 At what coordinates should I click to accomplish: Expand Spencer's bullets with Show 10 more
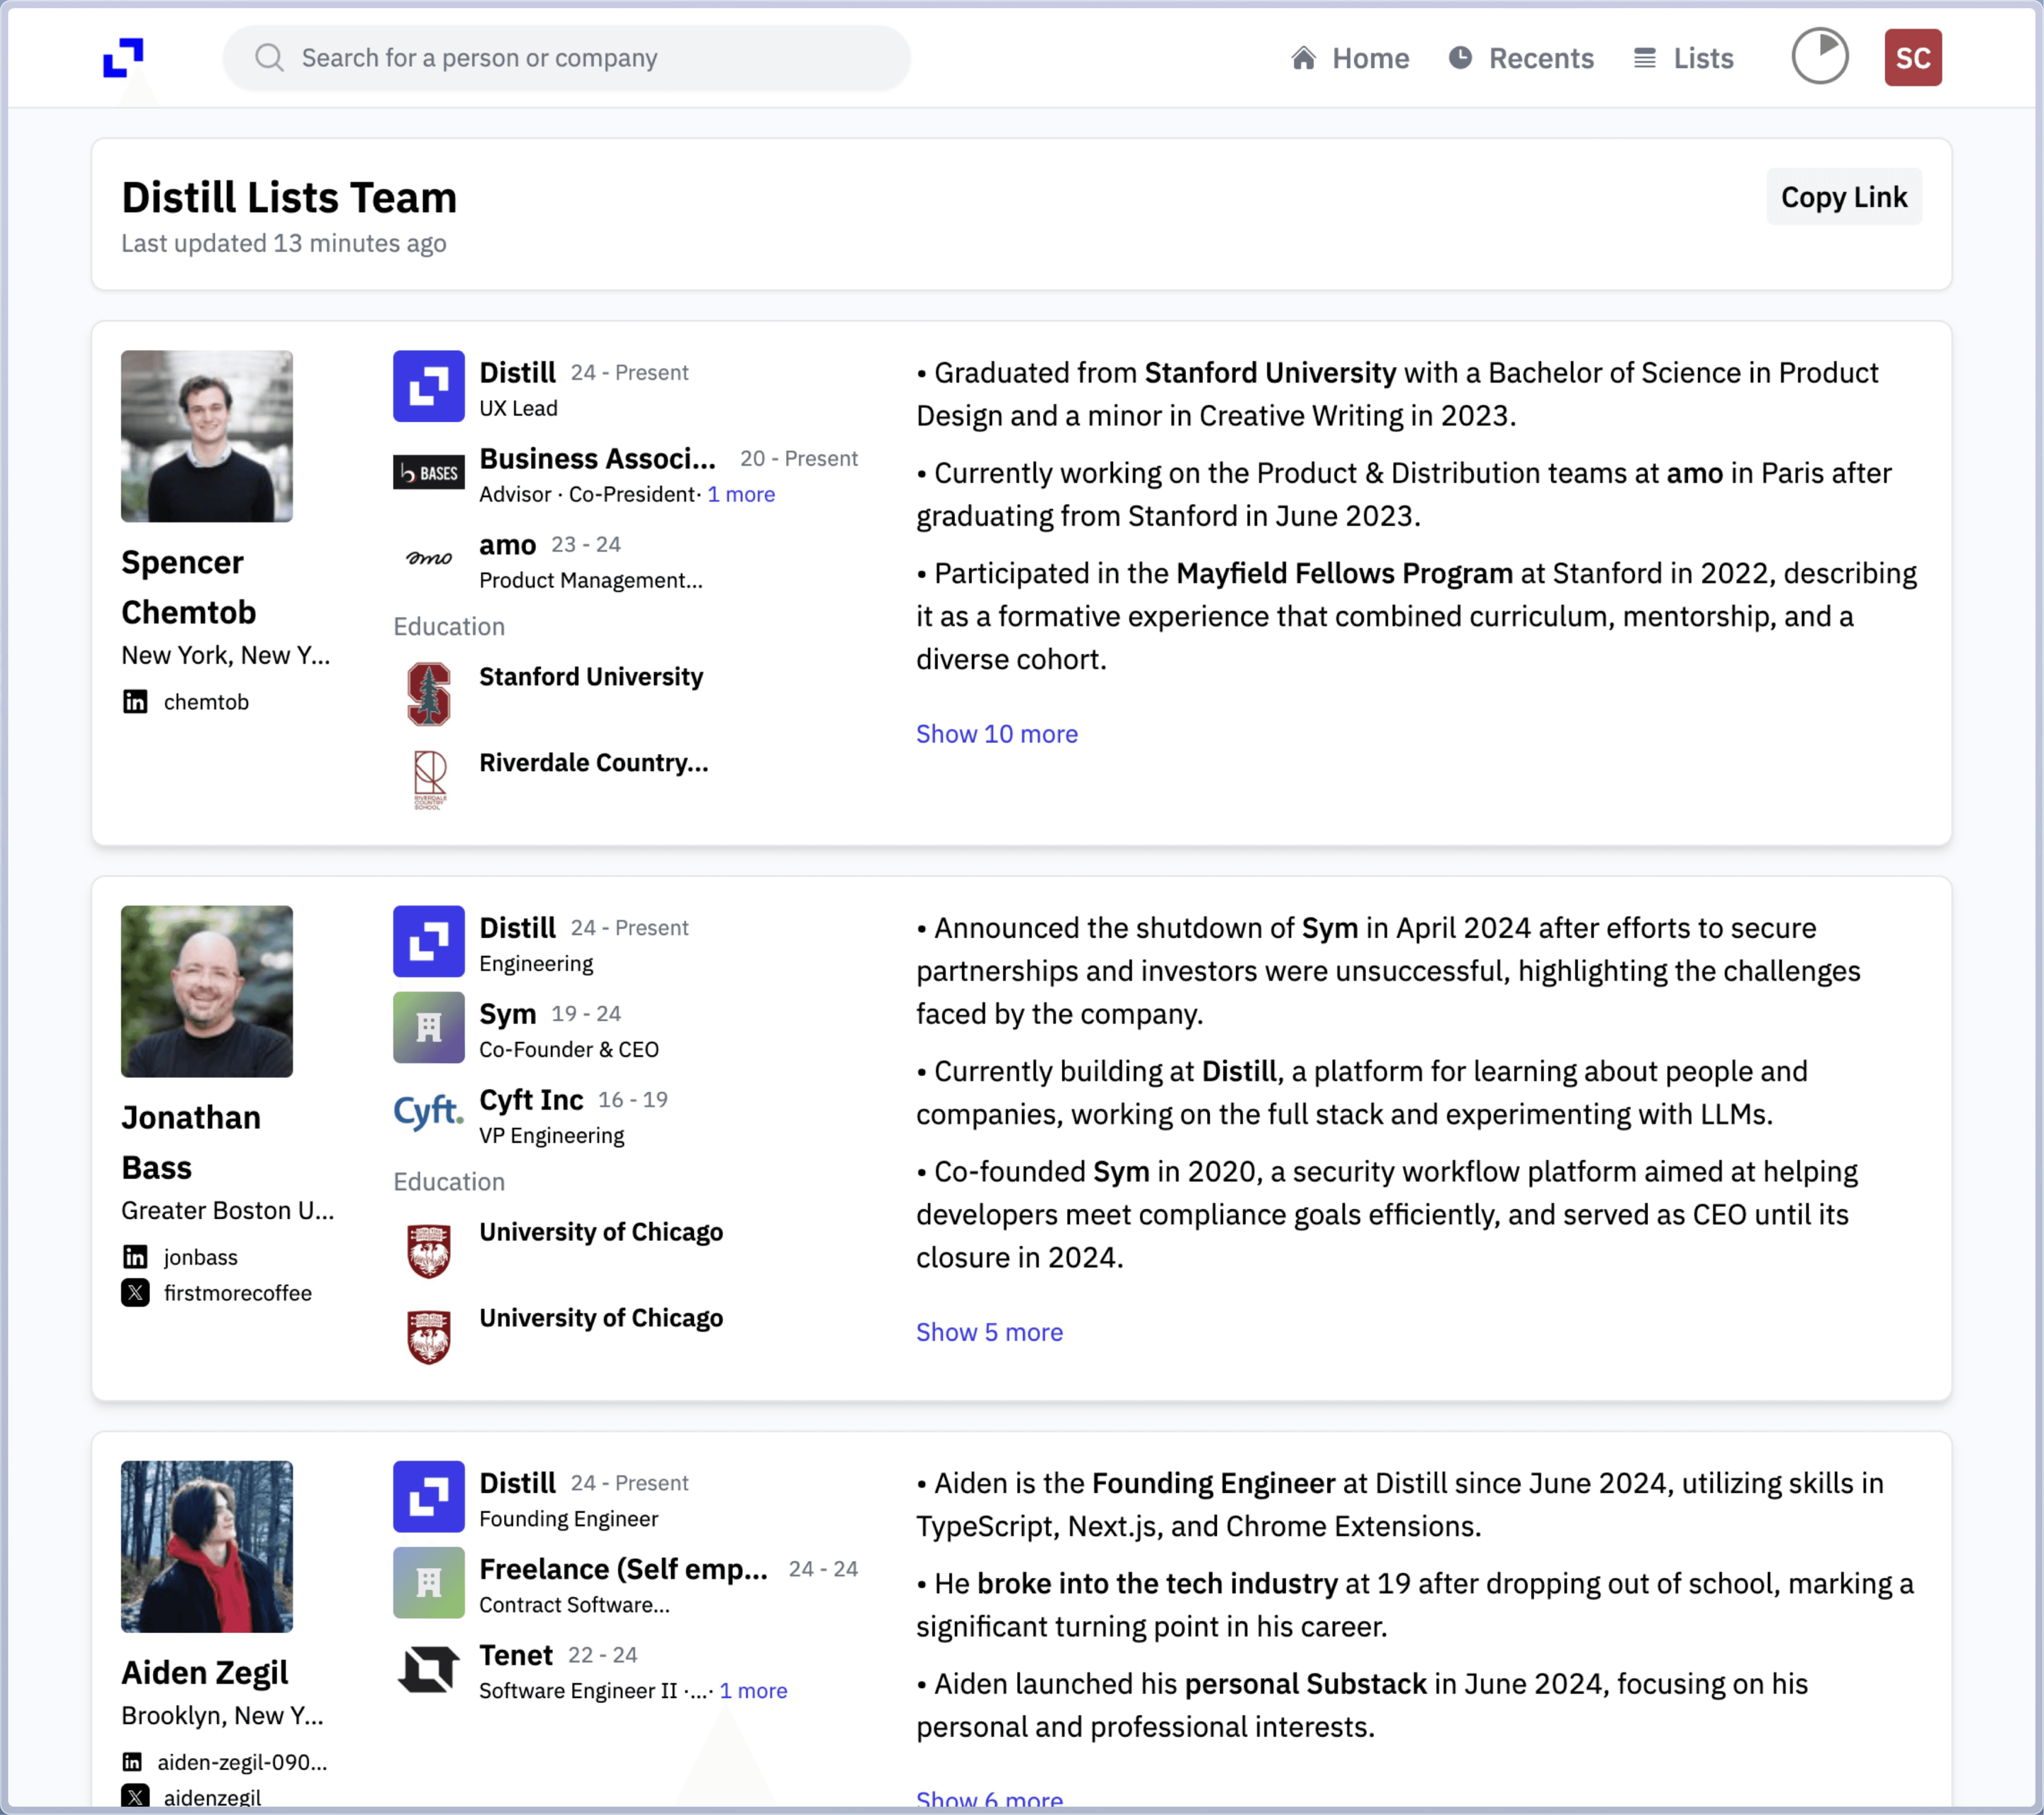pyautogui.click(x=997, y=734)
